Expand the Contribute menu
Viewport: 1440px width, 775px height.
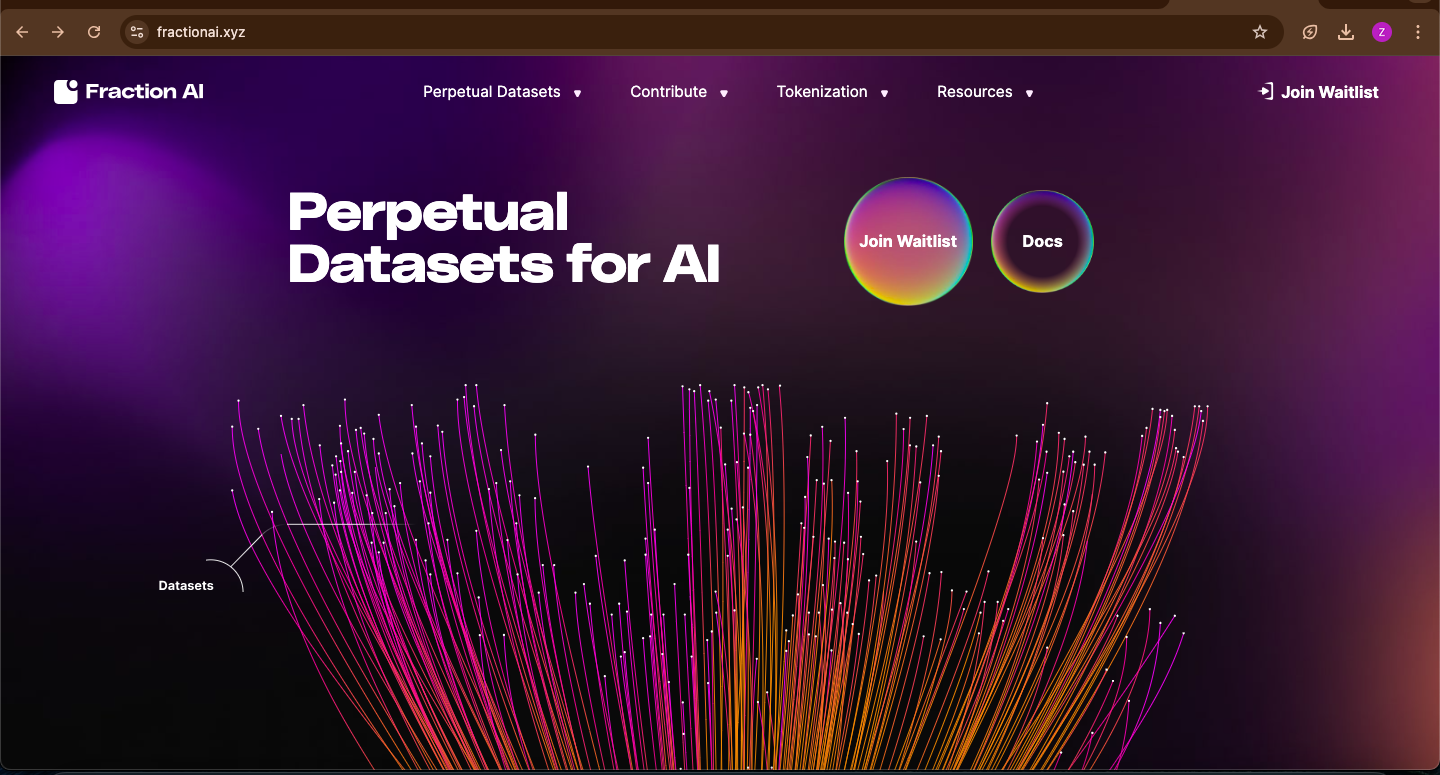[x=668, y=92]
